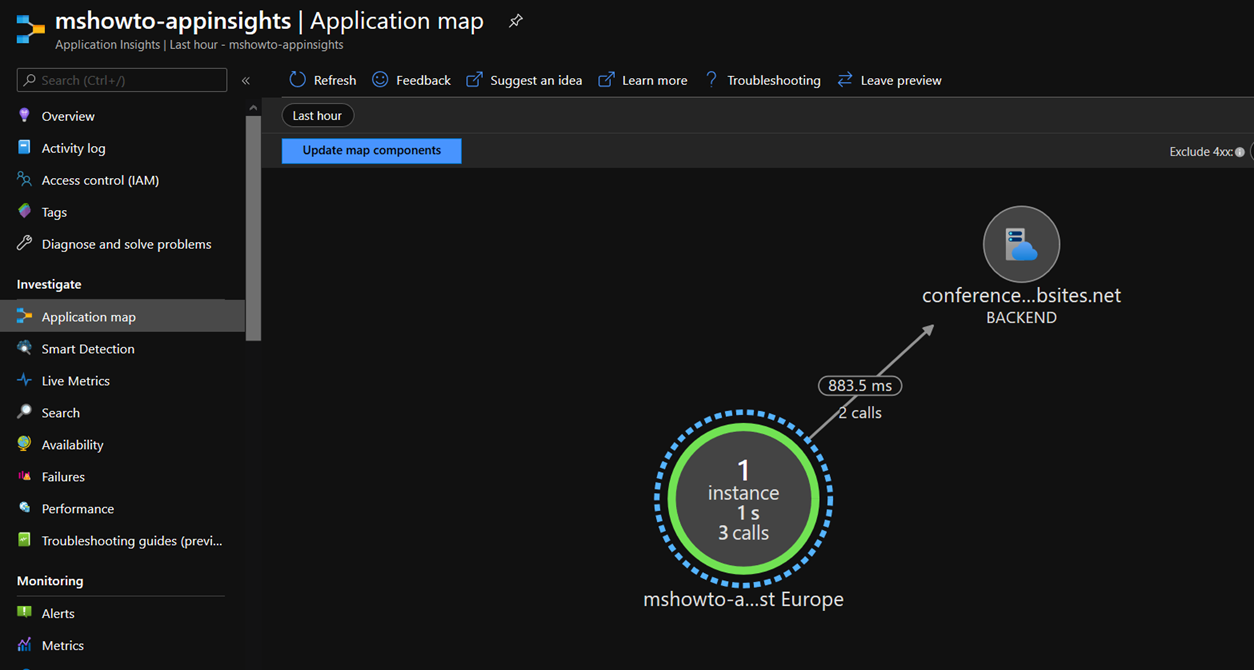Viewport: 1254px width, 670px height.
Task: Open Troubleshooting guides (preview)
Action: pos(132,540)
